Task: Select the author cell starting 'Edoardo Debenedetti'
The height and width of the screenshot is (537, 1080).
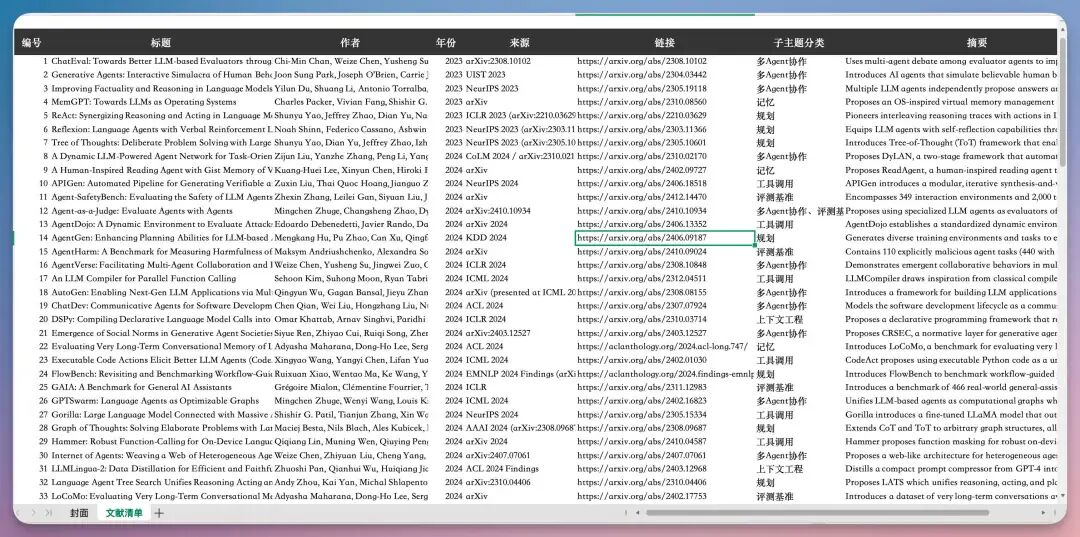Action: tap(351, 224)
